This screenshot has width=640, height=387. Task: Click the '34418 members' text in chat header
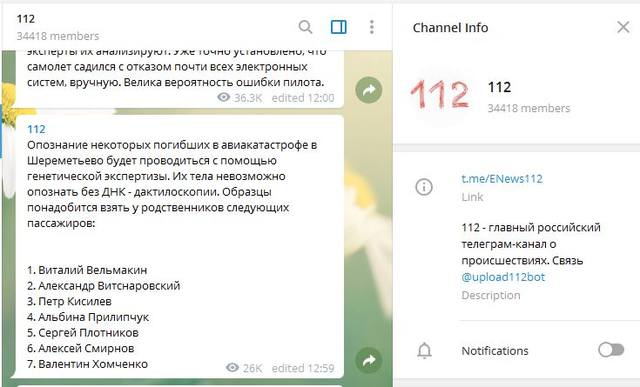click(58, 36)
